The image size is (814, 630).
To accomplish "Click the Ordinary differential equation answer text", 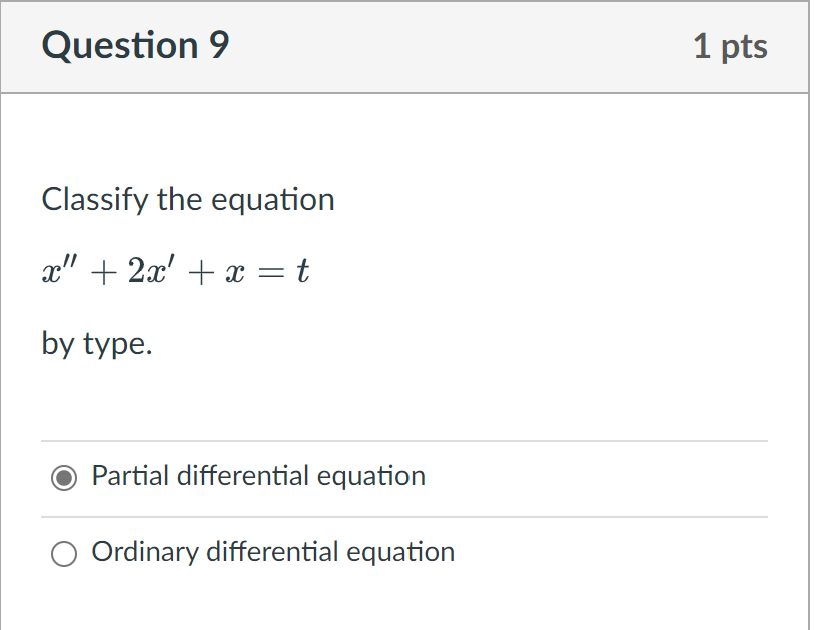I will pos(272,552).
